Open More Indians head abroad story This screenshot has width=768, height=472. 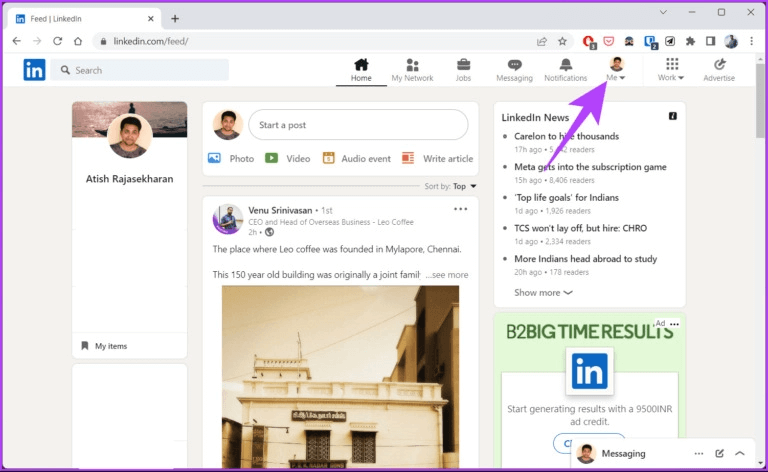click(x=585, y=259)
